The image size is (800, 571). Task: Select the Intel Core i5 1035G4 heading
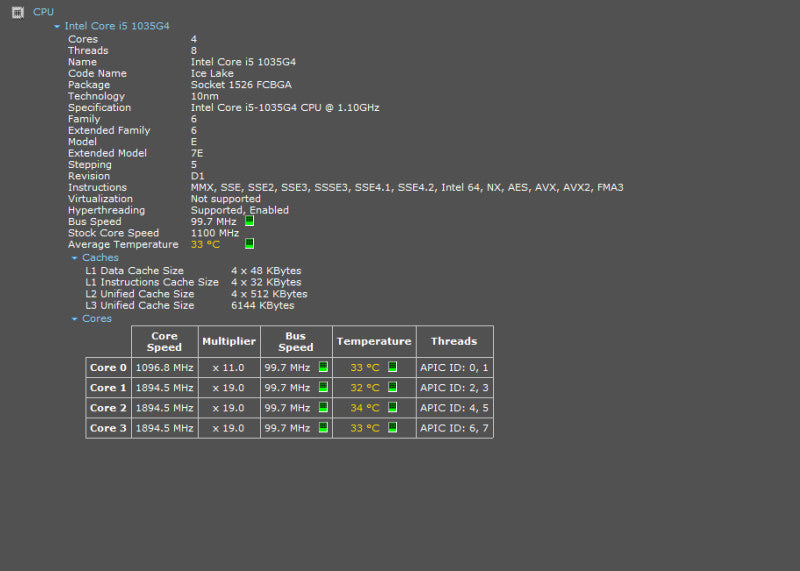coord(117,26)
